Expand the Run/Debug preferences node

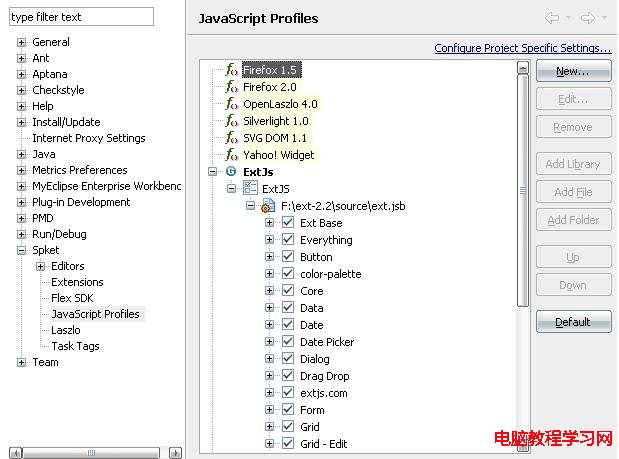(21, 234)
